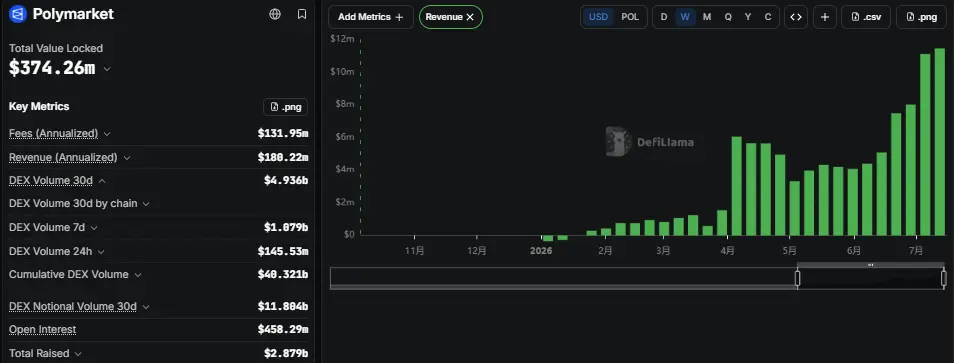Viewport: 954px width, 363px height.
Task: Select monthly (M) interval
Action: [x=707, y=17]
